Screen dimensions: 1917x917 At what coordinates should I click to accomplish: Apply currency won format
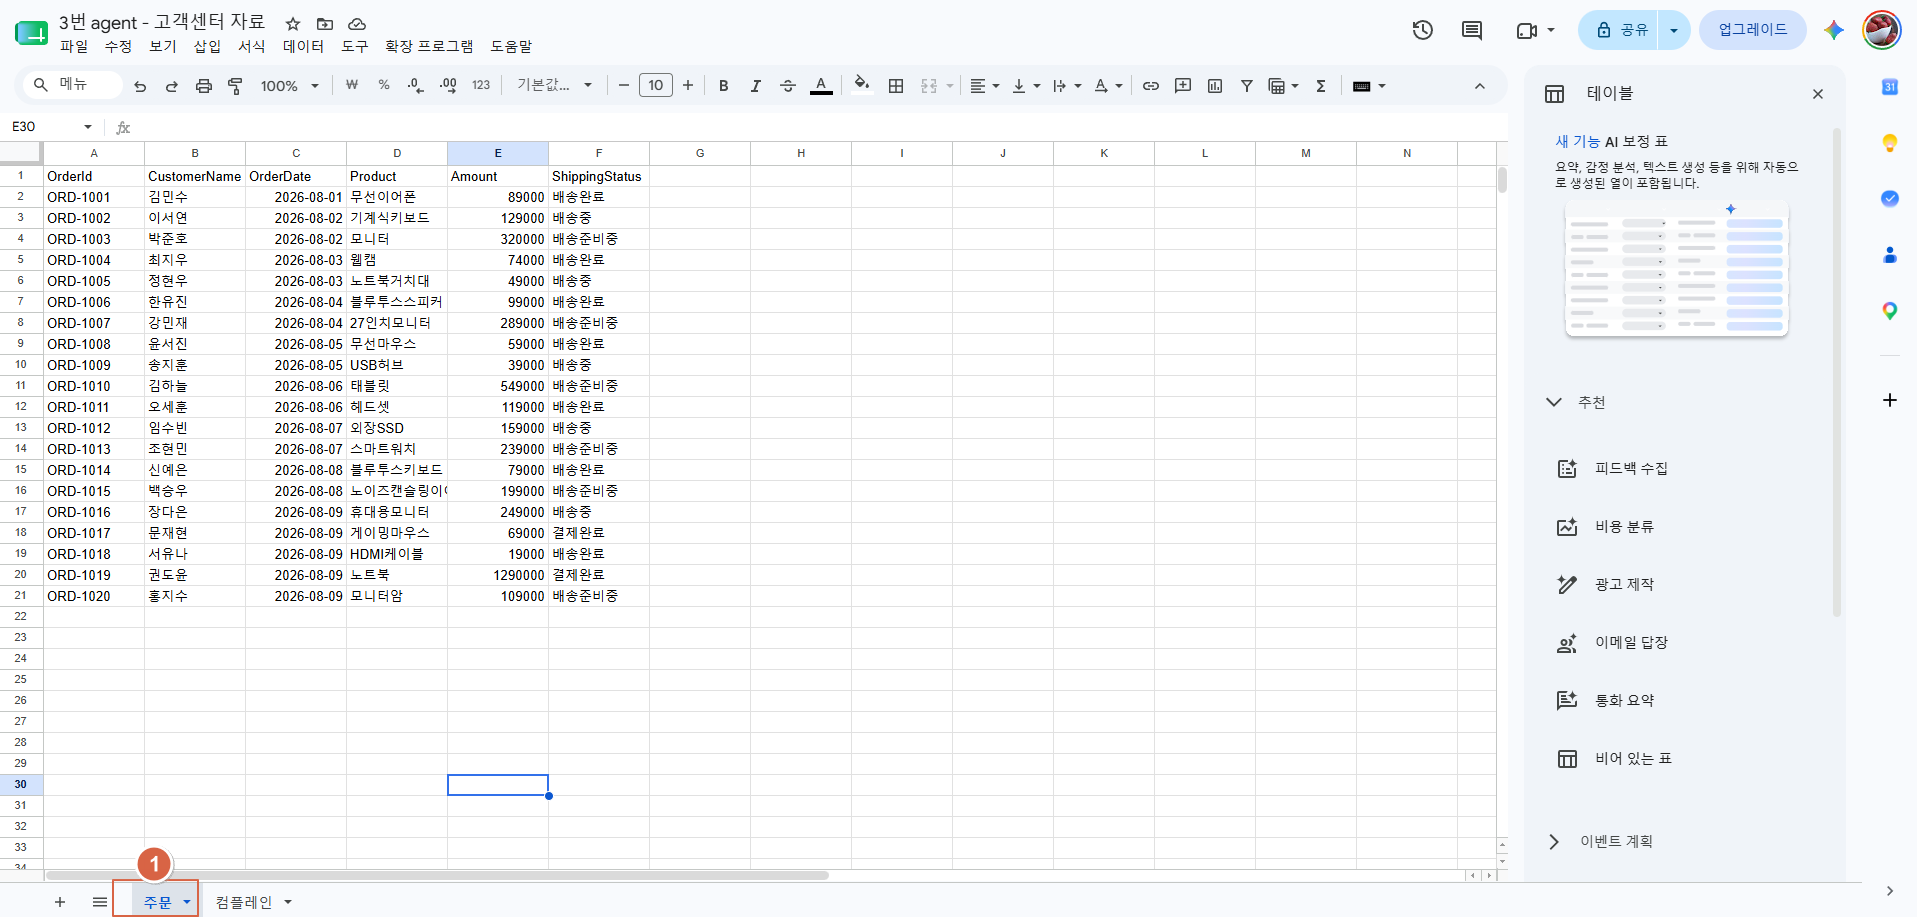(352, 86)
